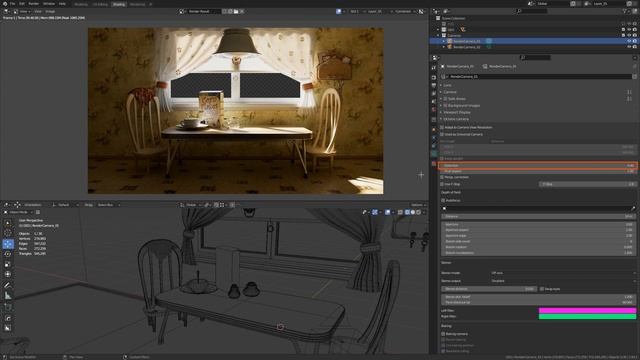Viewport: 640px width, 360px height.
Task: Enable Used as Universal Camera checkbox
Action: (442, 134)
